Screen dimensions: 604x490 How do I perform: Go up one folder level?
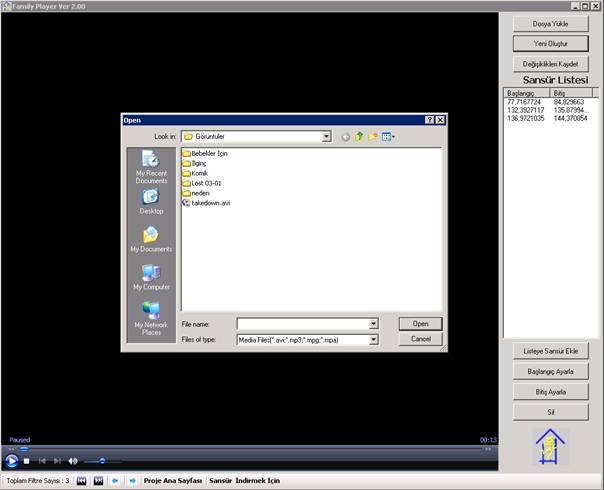click(359, 136)
